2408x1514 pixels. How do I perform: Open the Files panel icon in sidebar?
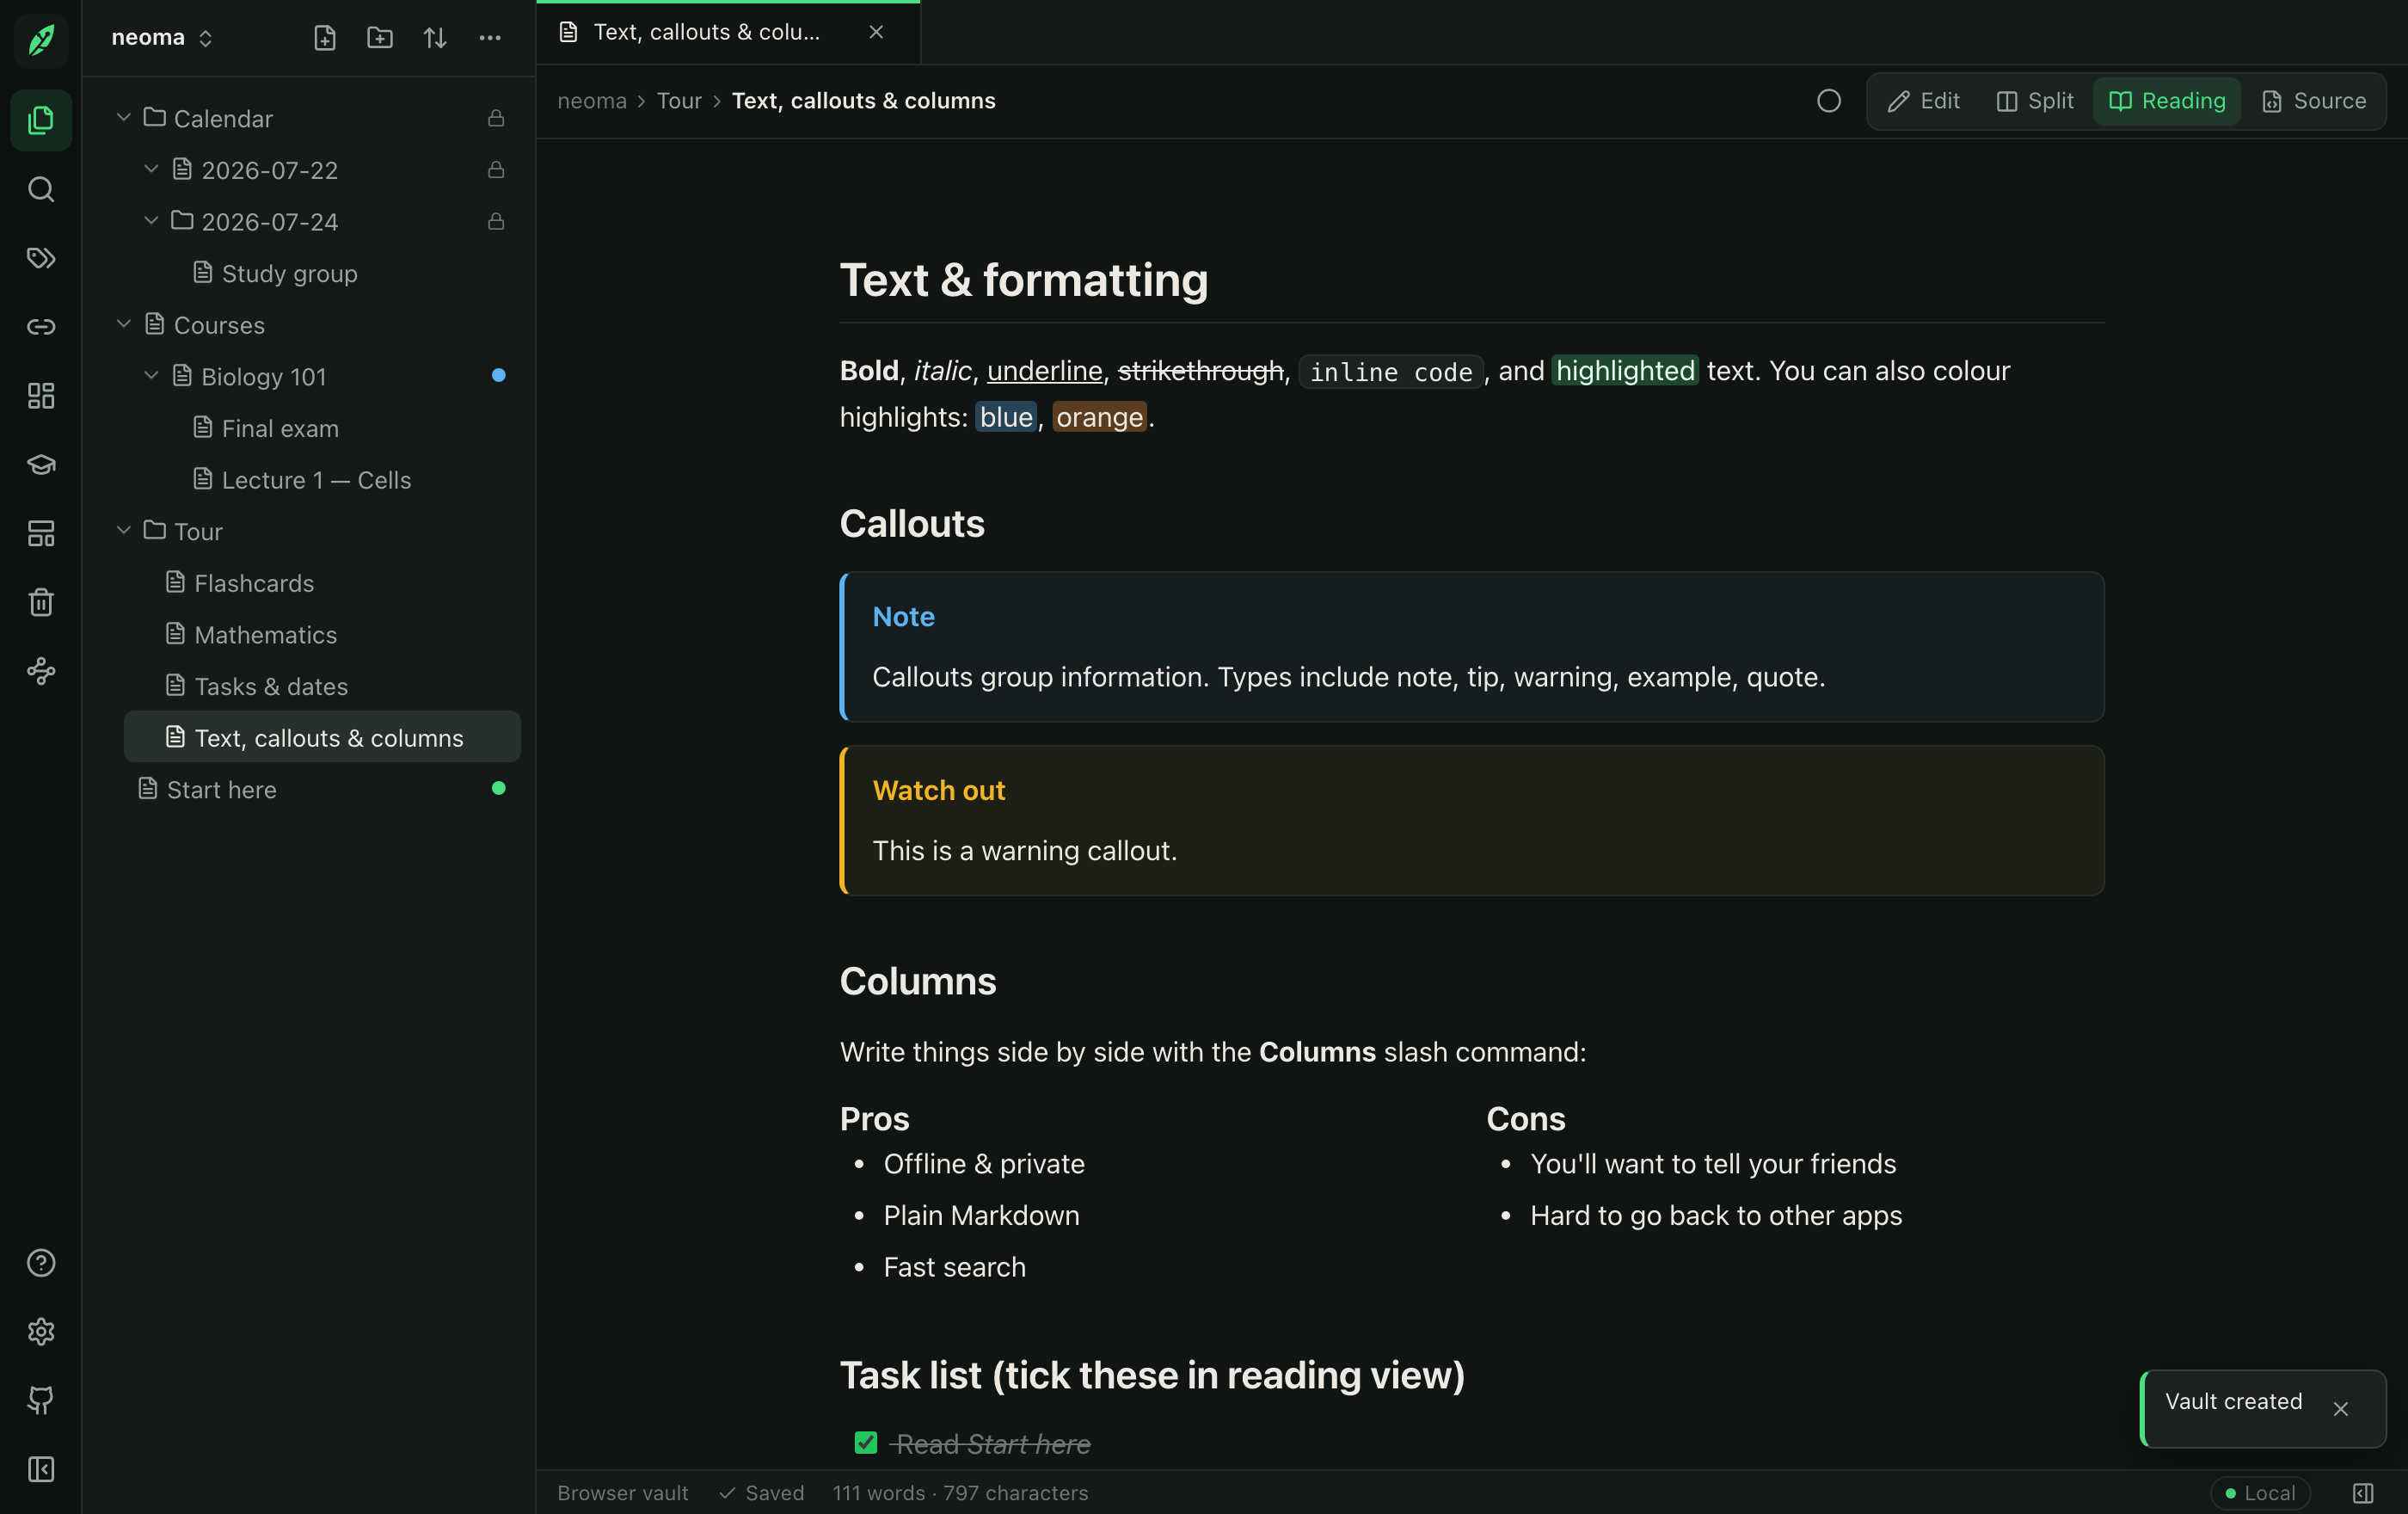tap(41, 120)
